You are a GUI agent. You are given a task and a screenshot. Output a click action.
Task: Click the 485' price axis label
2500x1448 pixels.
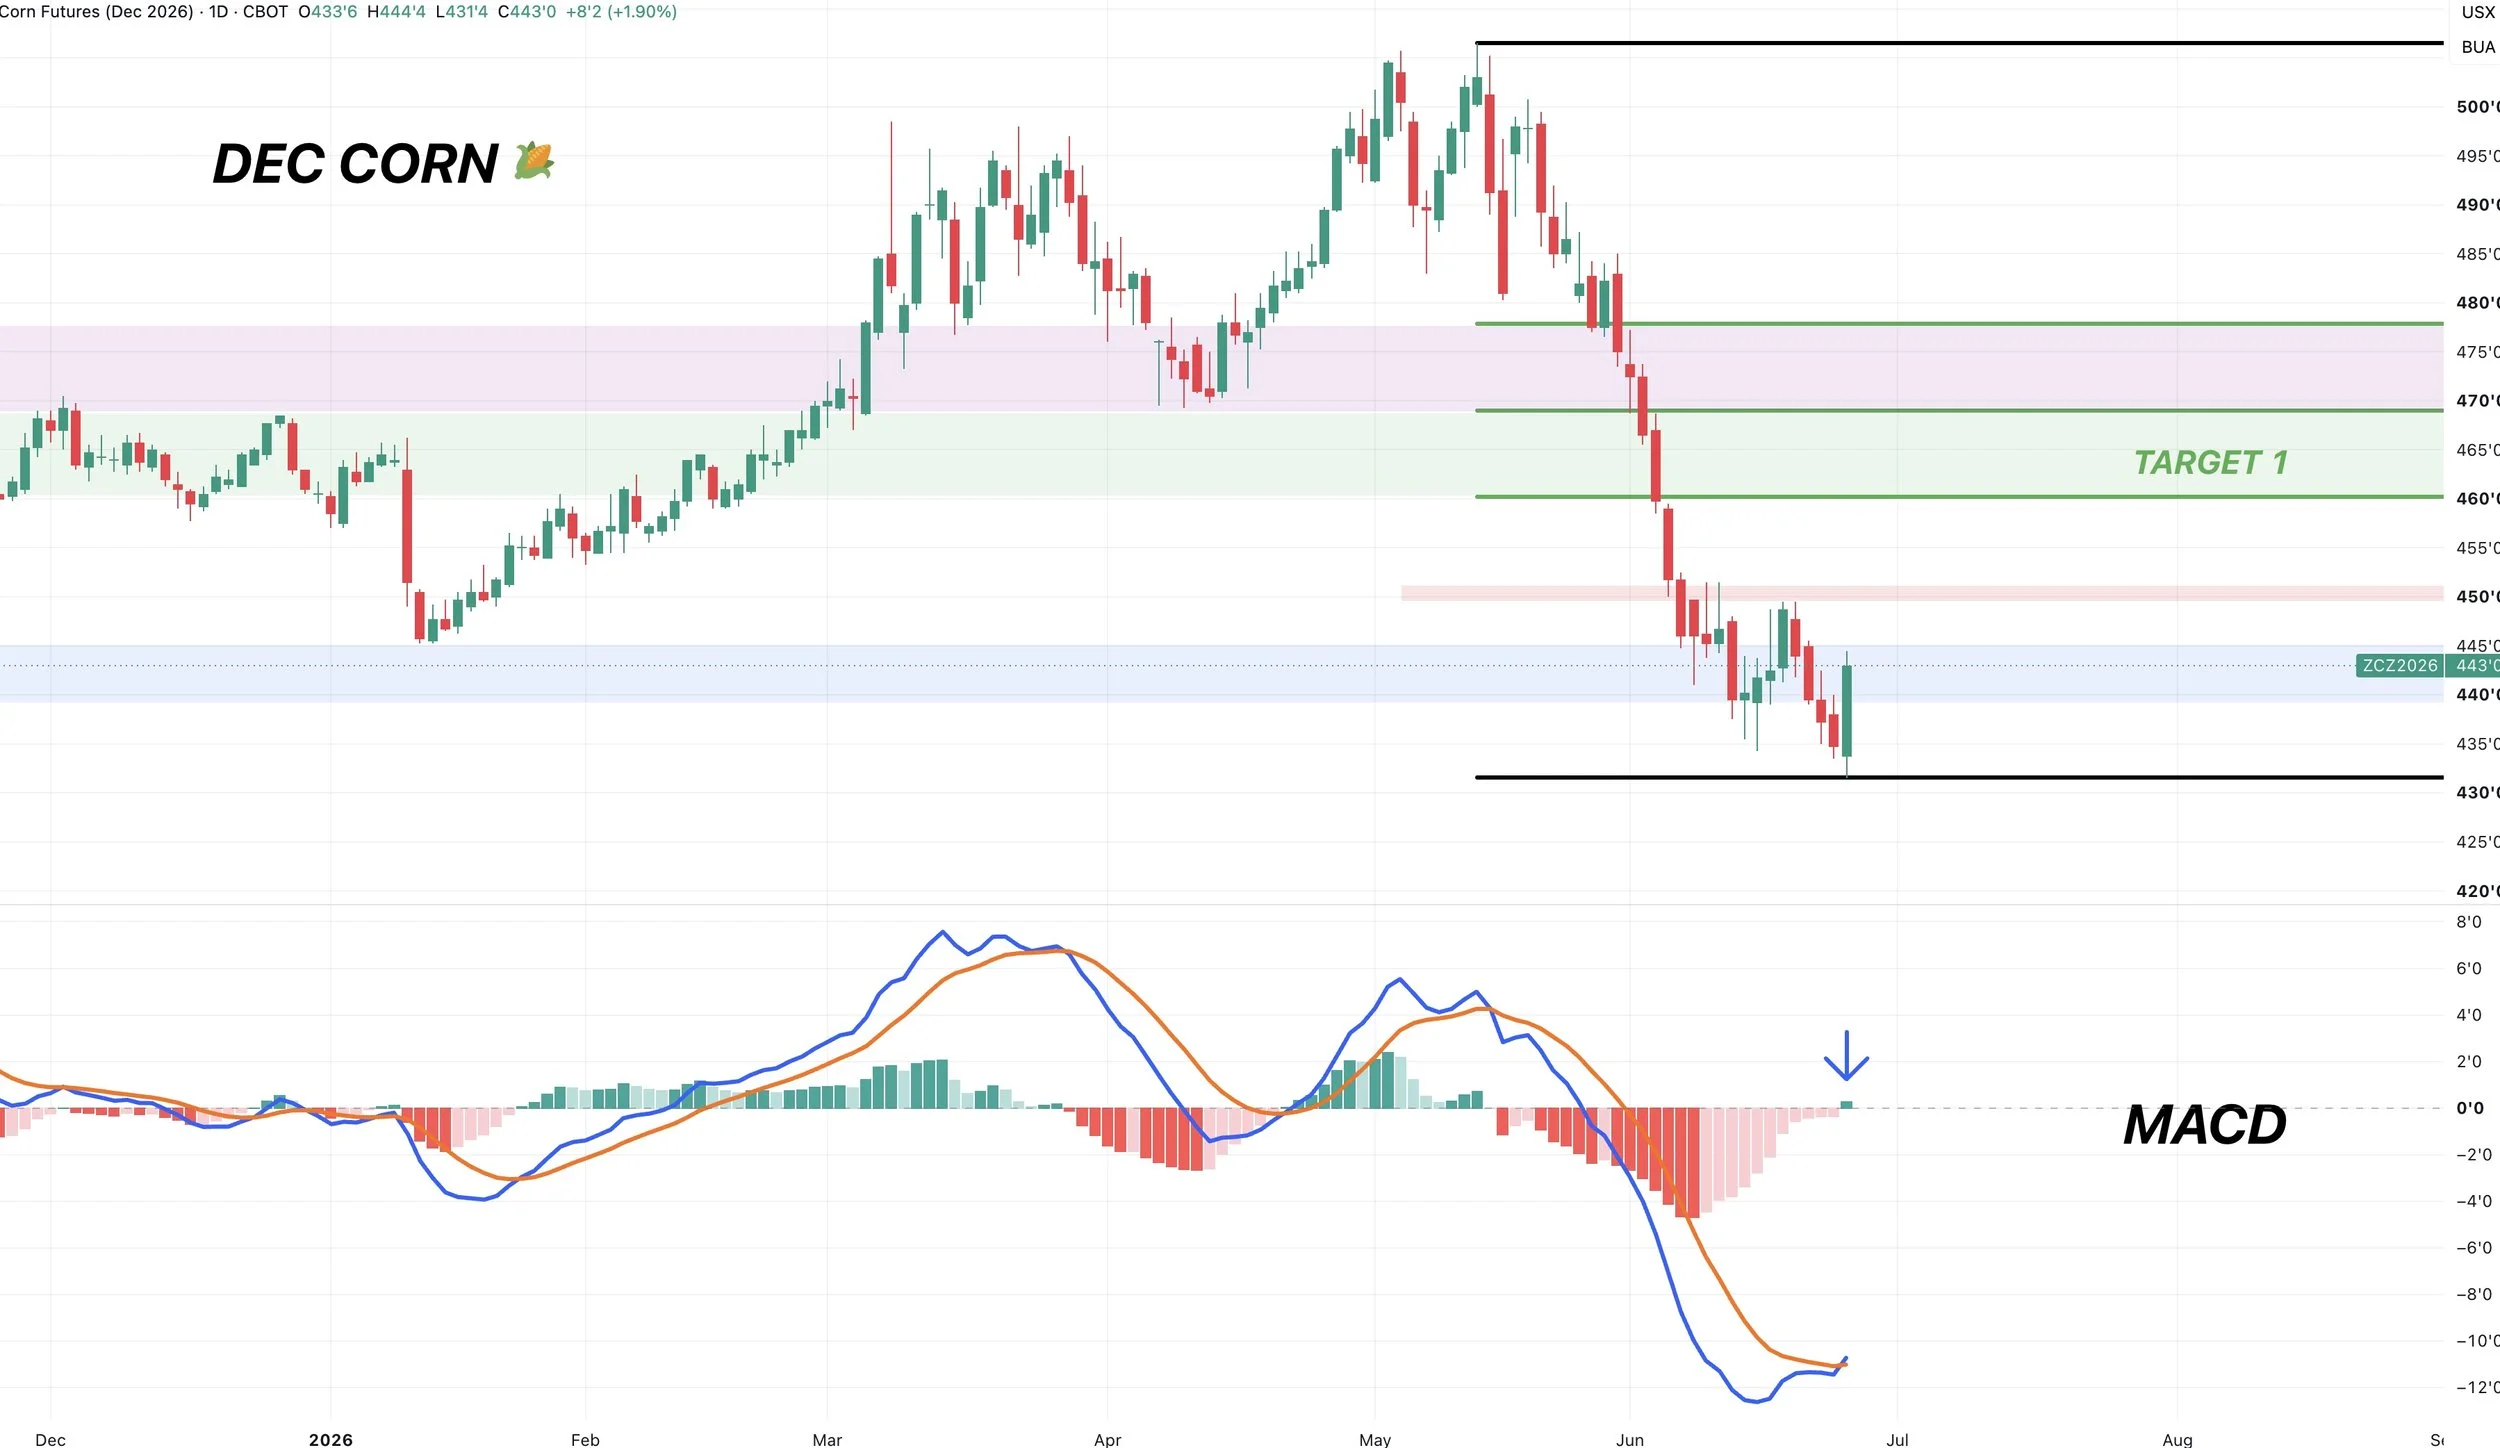(x=2477, y=254)
